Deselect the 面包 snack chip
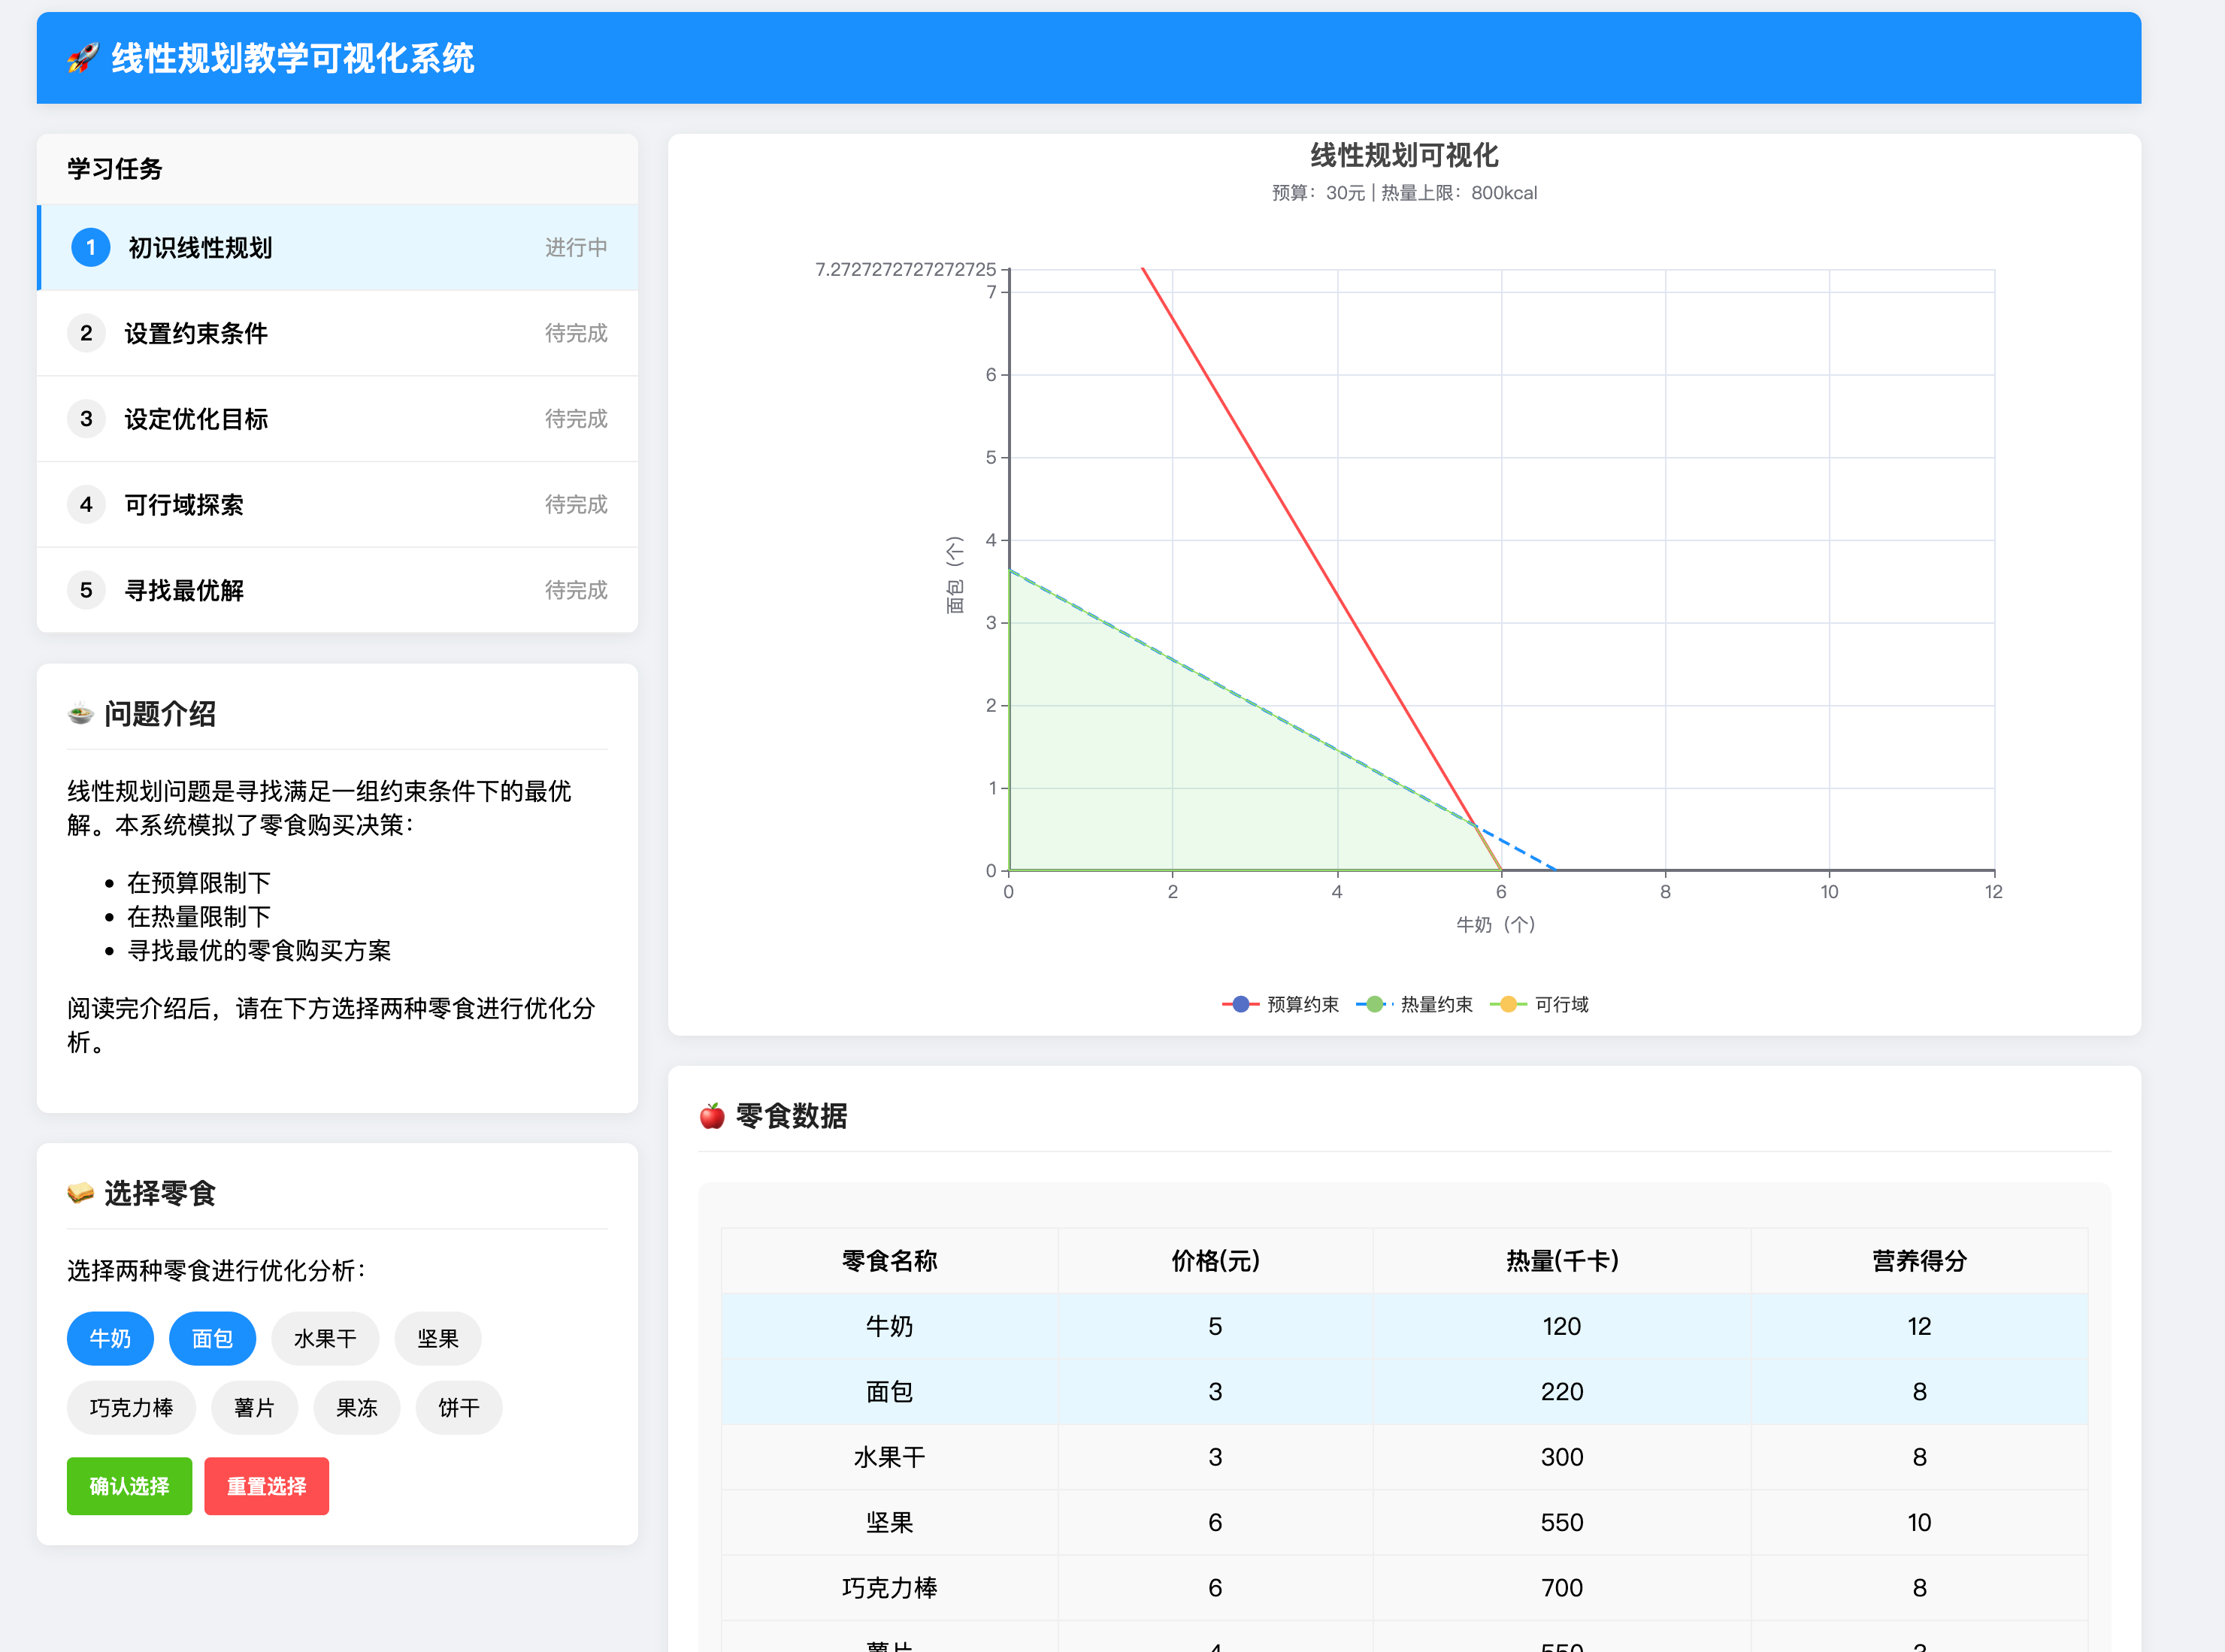The width and height of the screenshot is (2225, 1652). tap(212, 1338)
